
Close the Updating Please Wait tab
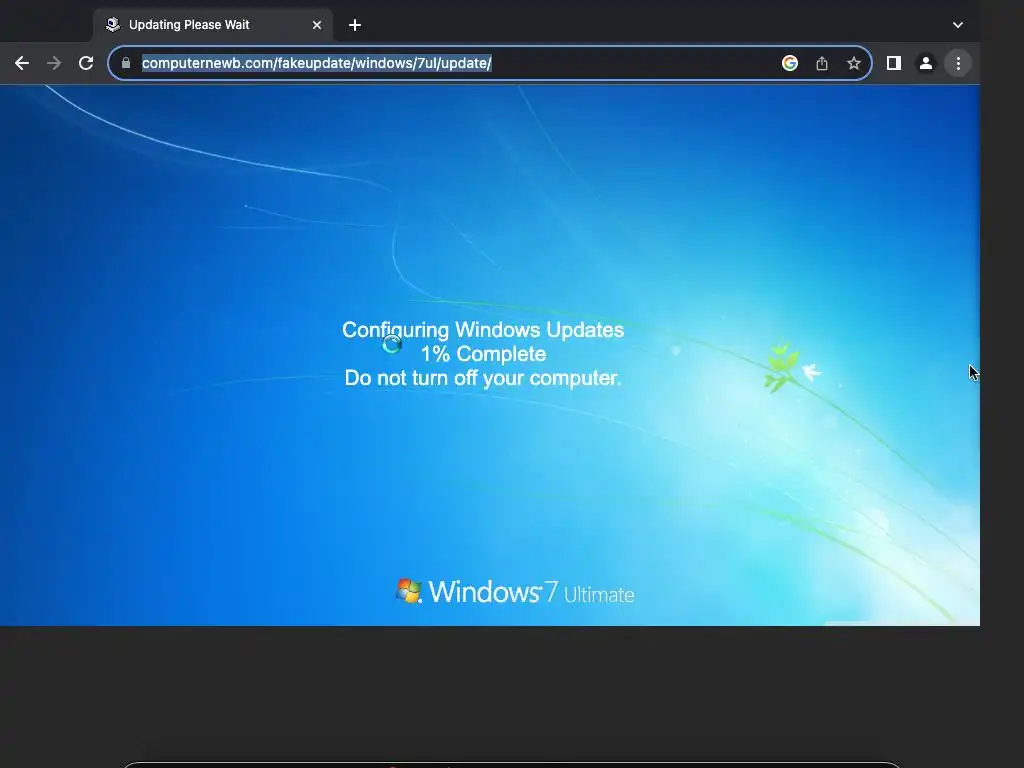pos(317,25)
